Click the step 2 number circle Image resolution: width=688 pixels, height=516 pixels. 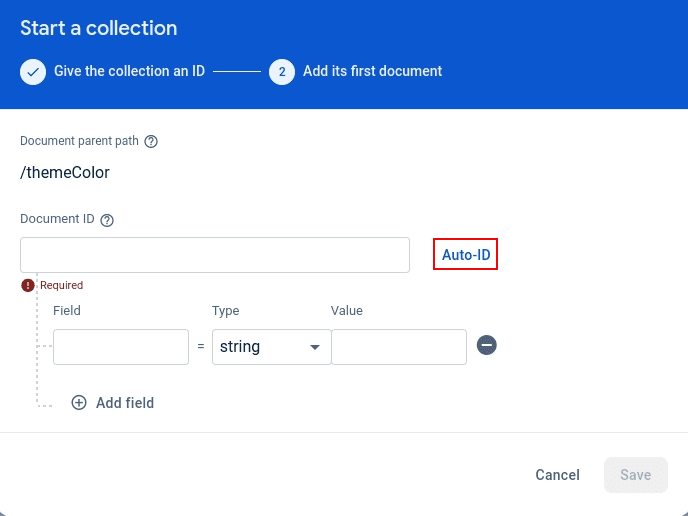point(282,72)
